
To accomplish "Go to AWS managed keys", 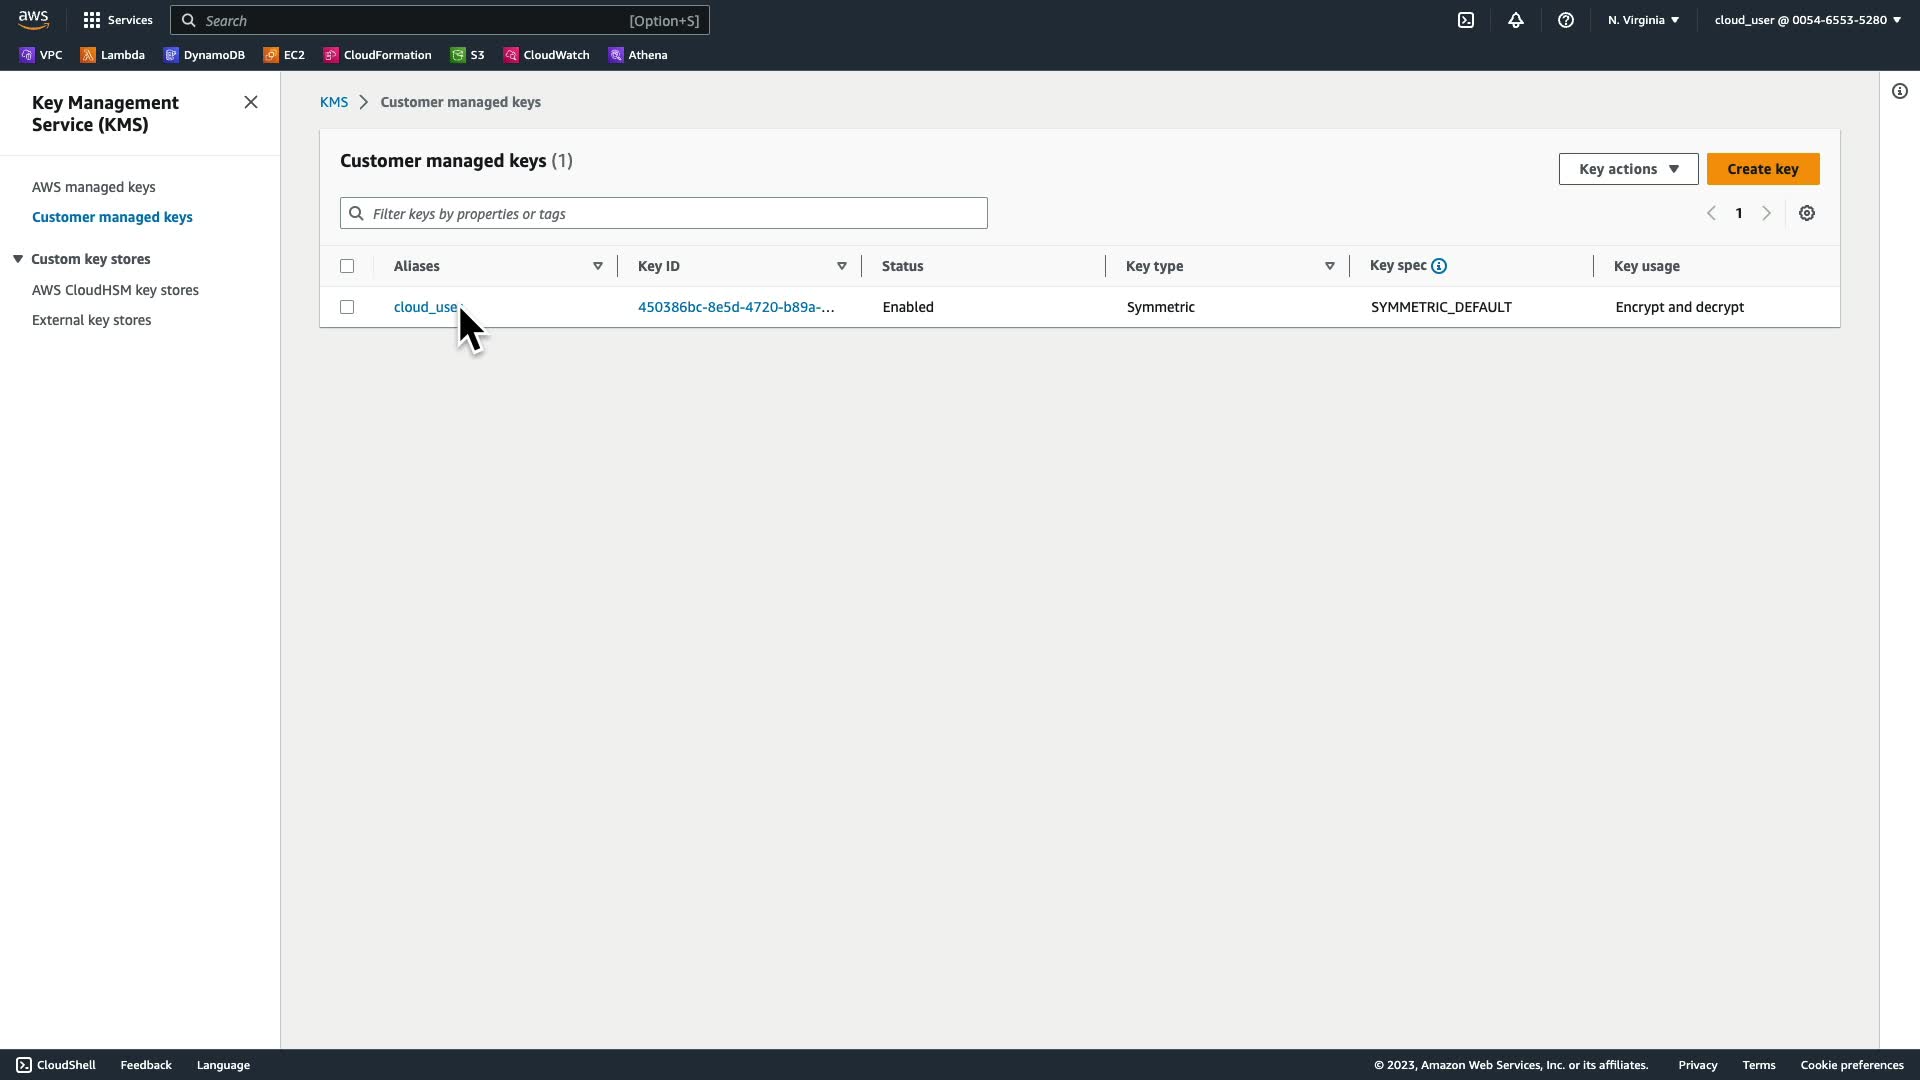I will (94, 187).
